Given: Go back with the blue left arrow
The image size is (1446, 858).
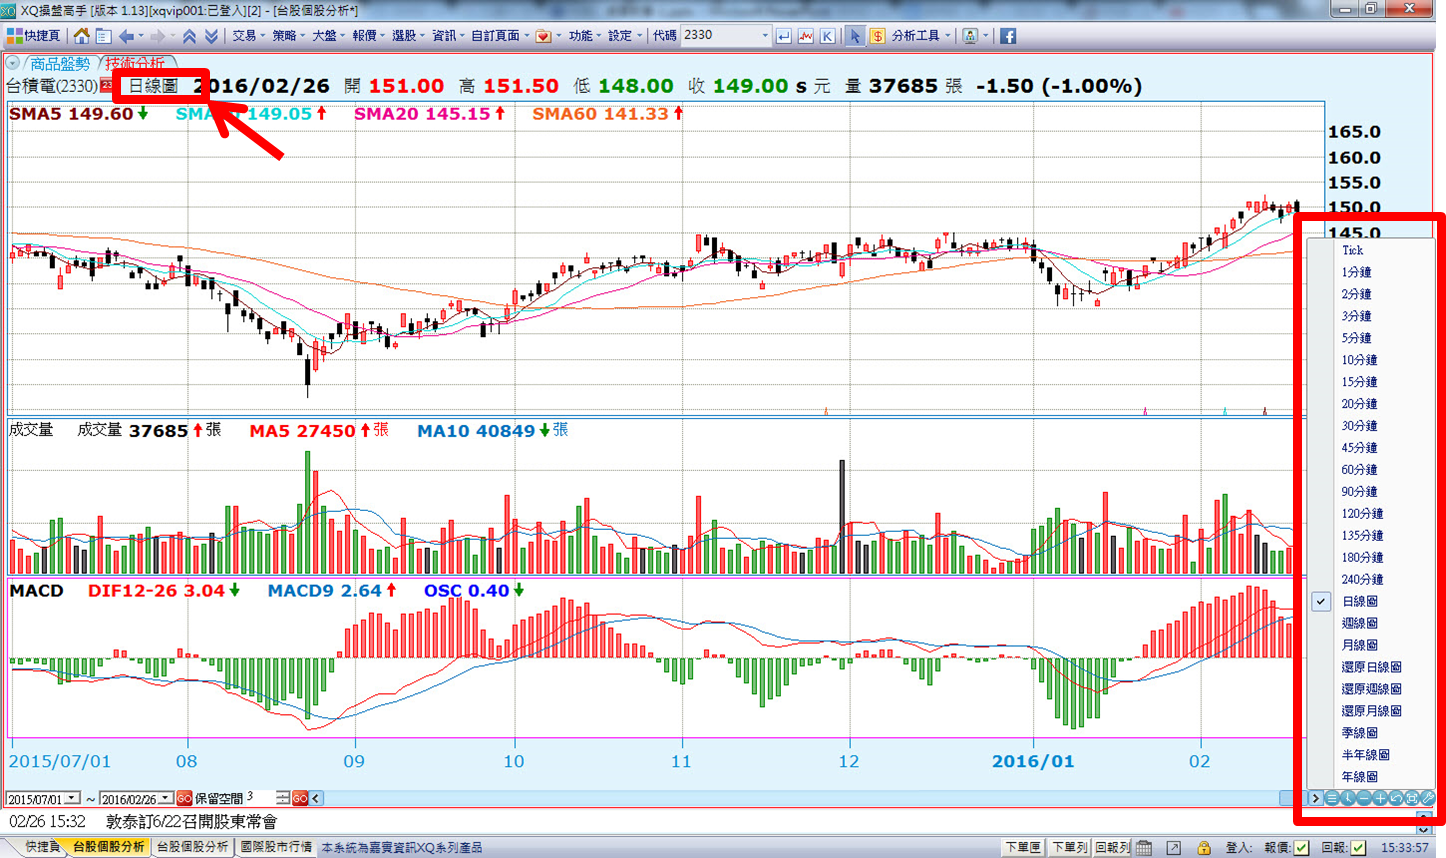Looking at the screenshot, I should [x=126, y=36].
